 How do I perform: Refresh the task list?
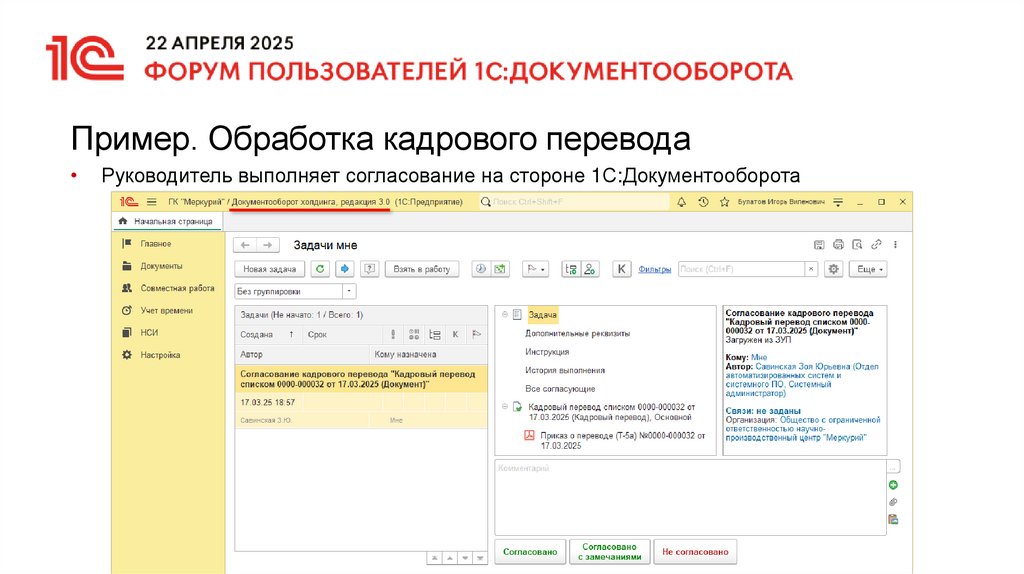coord(320,269)
